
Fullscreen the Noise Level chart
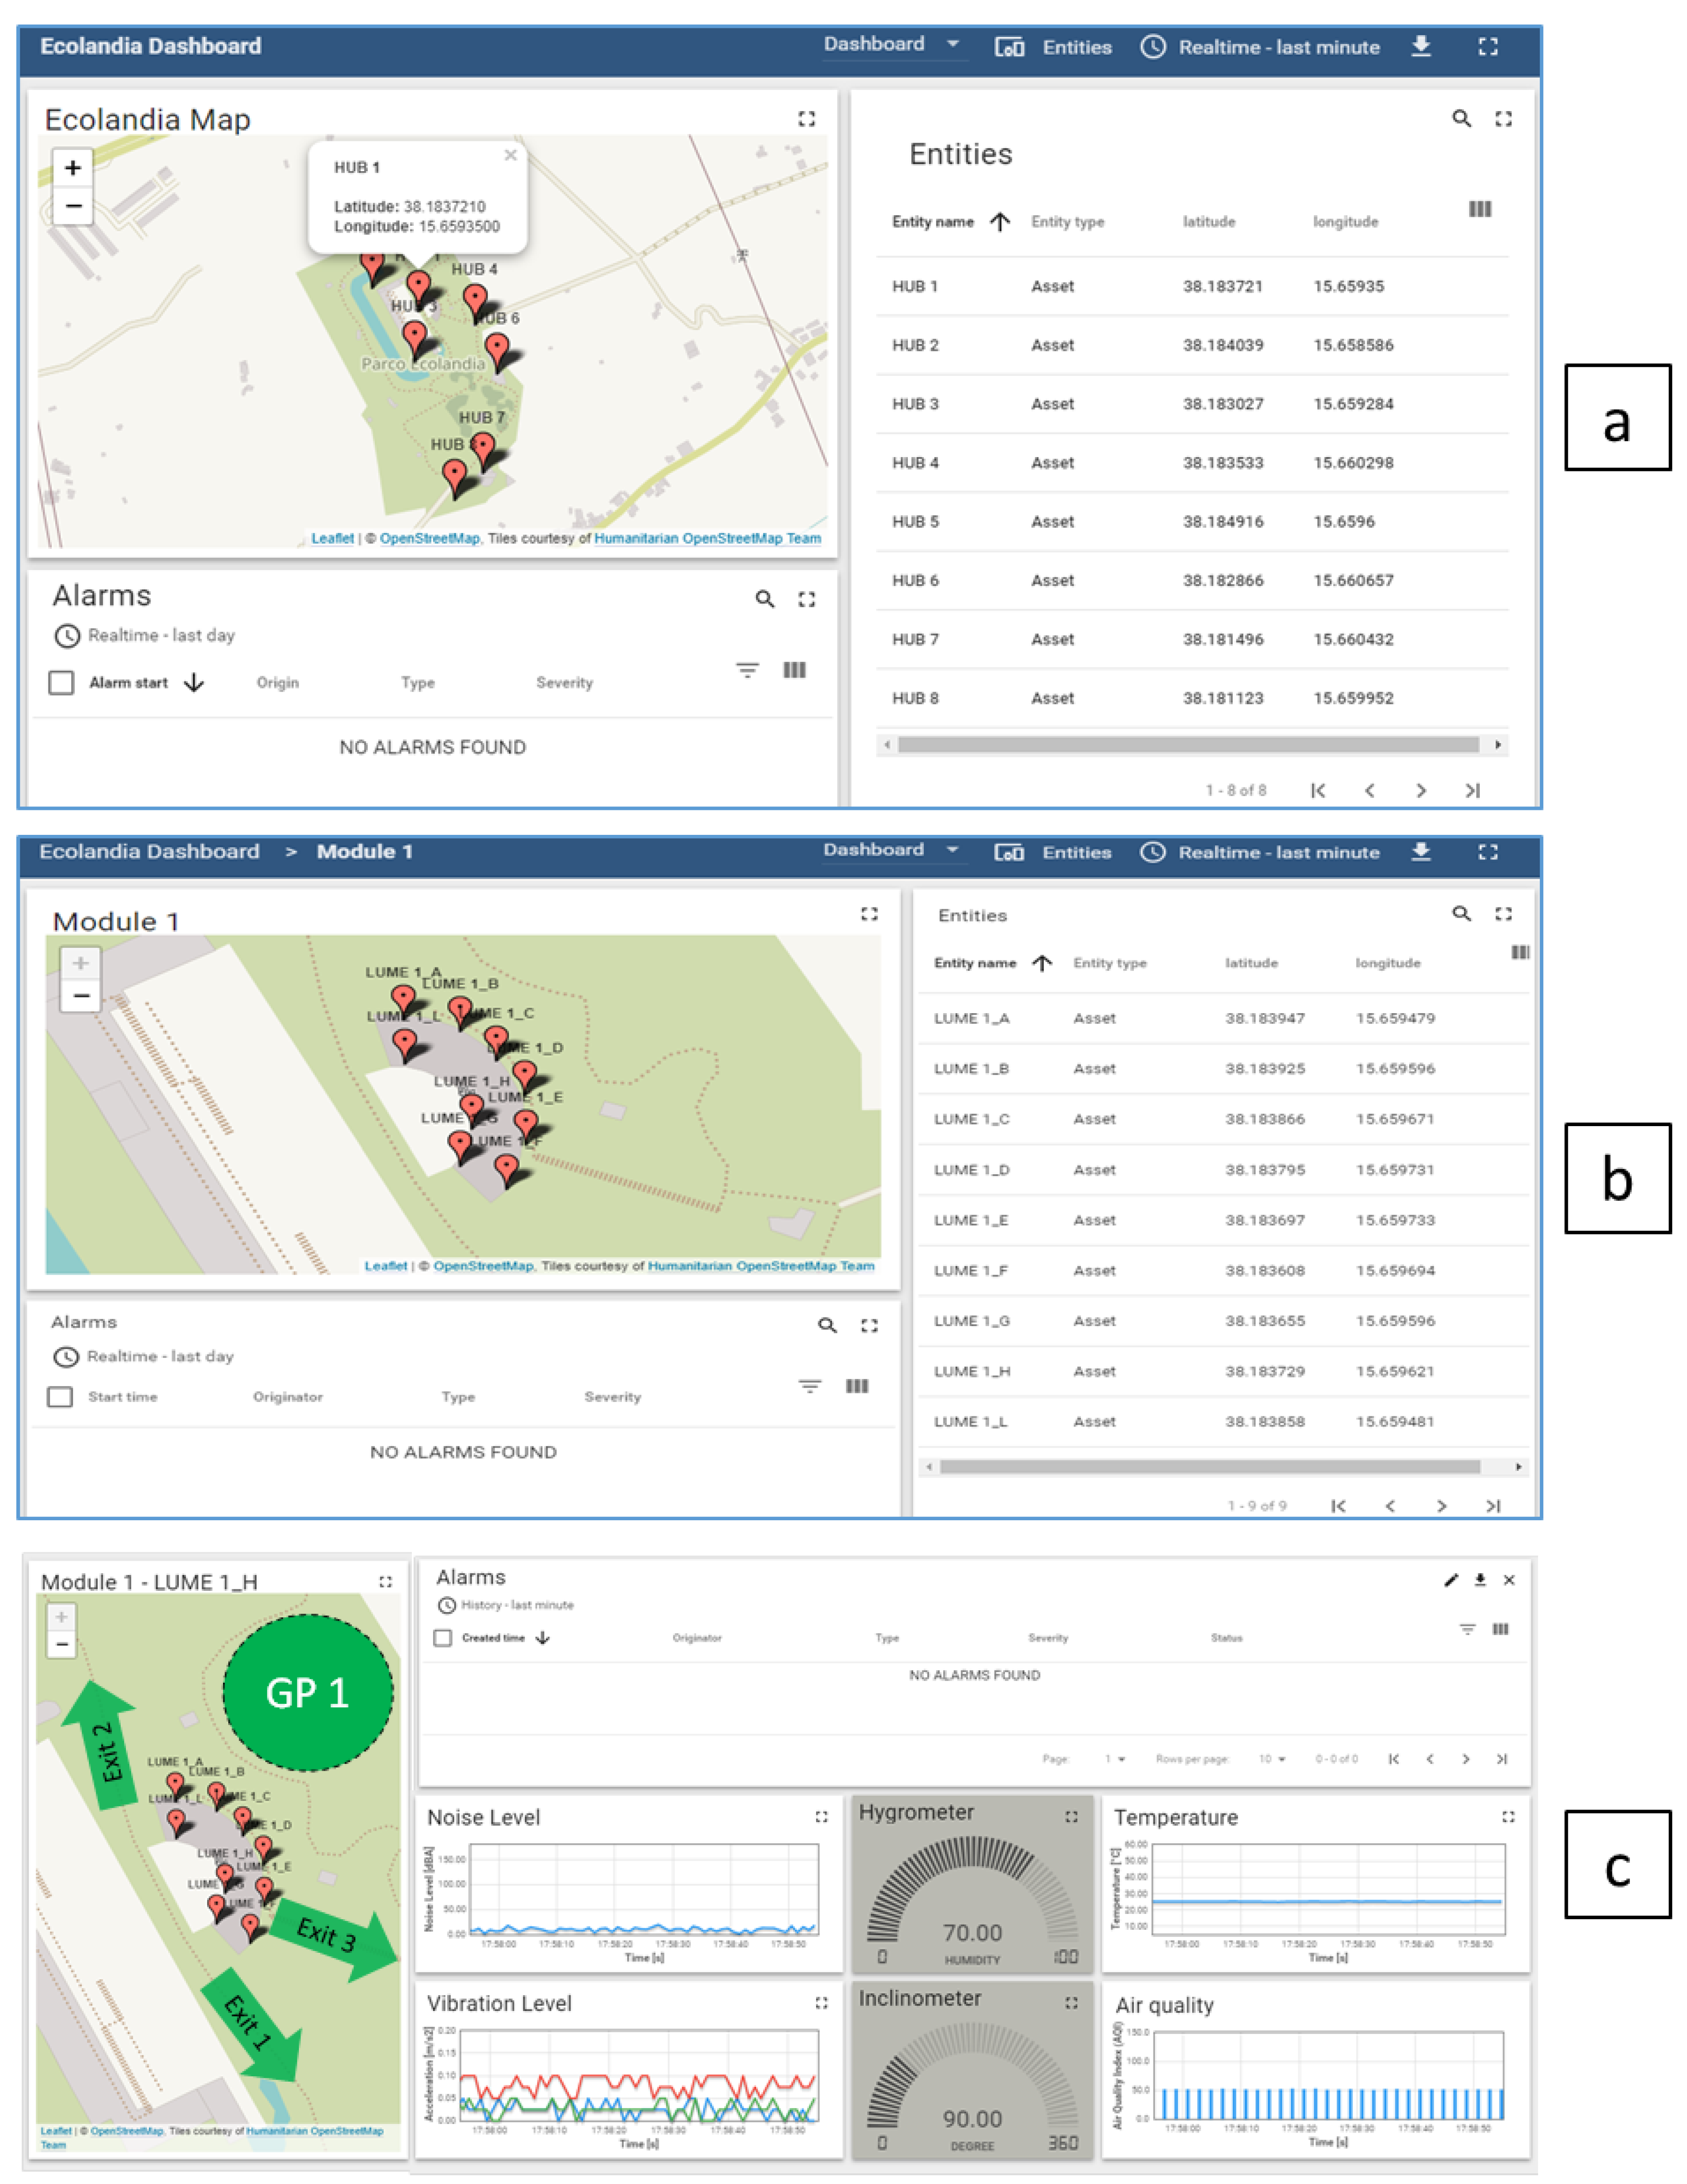[821, 1817]
